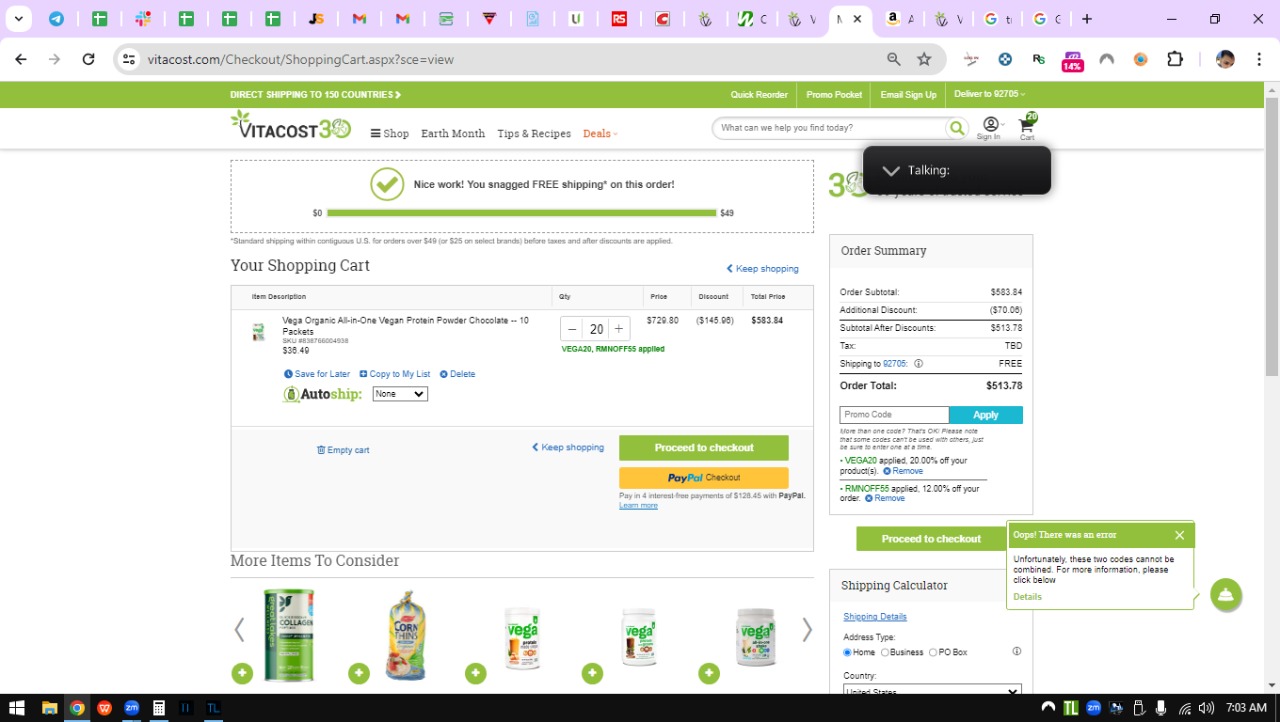The image size is (1280, 722).
Task: Bookmark this page with the star icon
Action: click(x=924, y=59)
